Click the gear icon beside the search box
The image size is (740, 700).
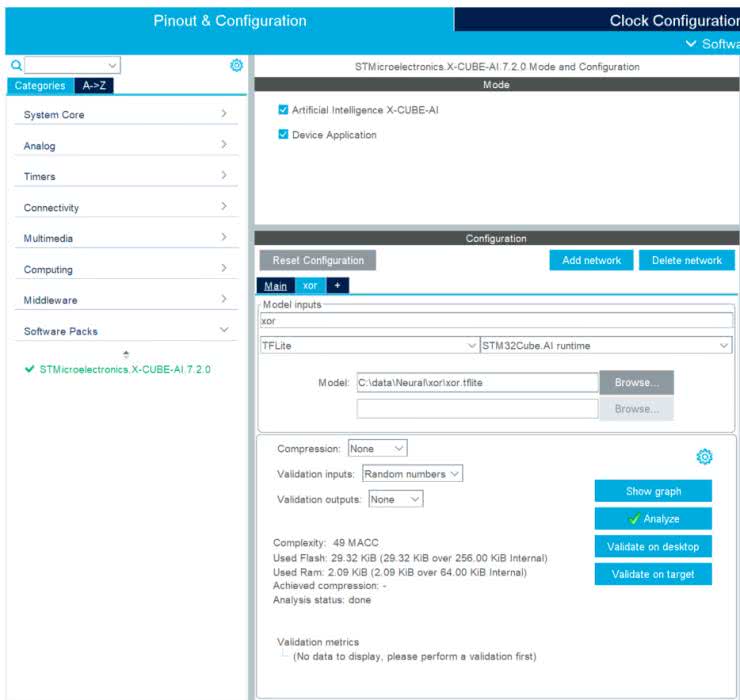tap(236, 65)
